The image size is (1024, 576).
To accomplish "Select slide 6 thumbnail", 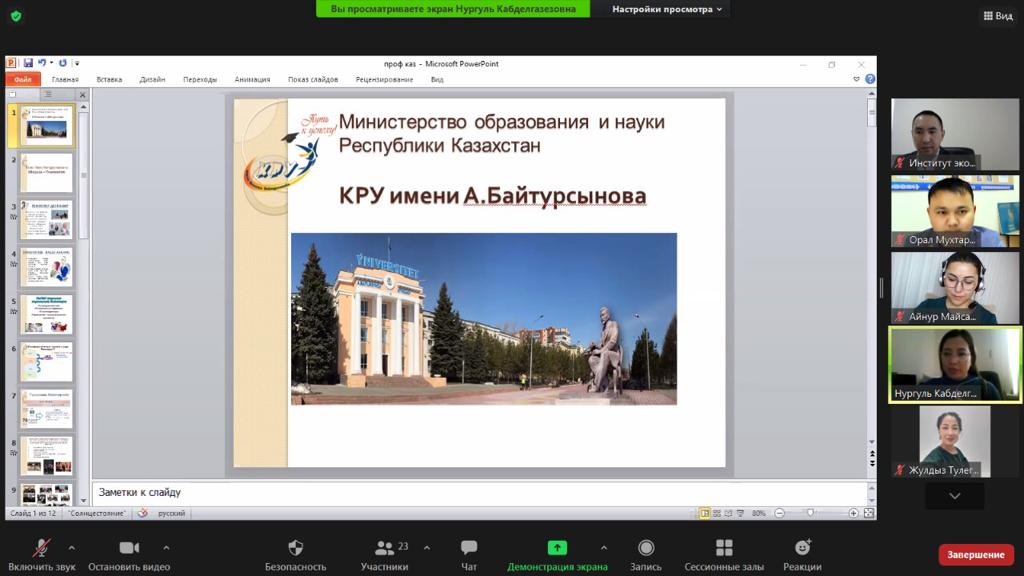I will [46, 361].
